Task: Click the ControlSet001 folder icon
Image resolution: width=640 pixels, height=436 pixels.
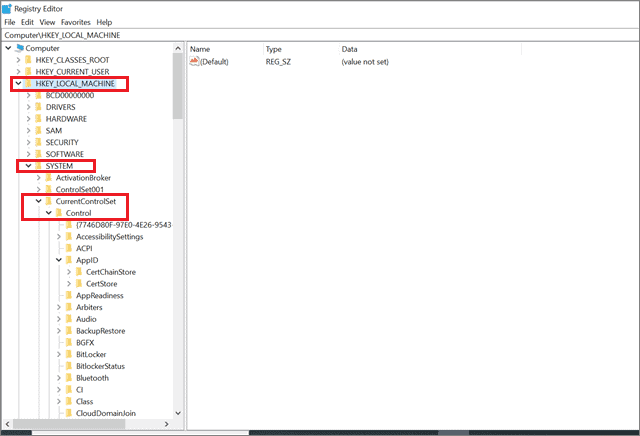Action: click(x=49, y=189)
